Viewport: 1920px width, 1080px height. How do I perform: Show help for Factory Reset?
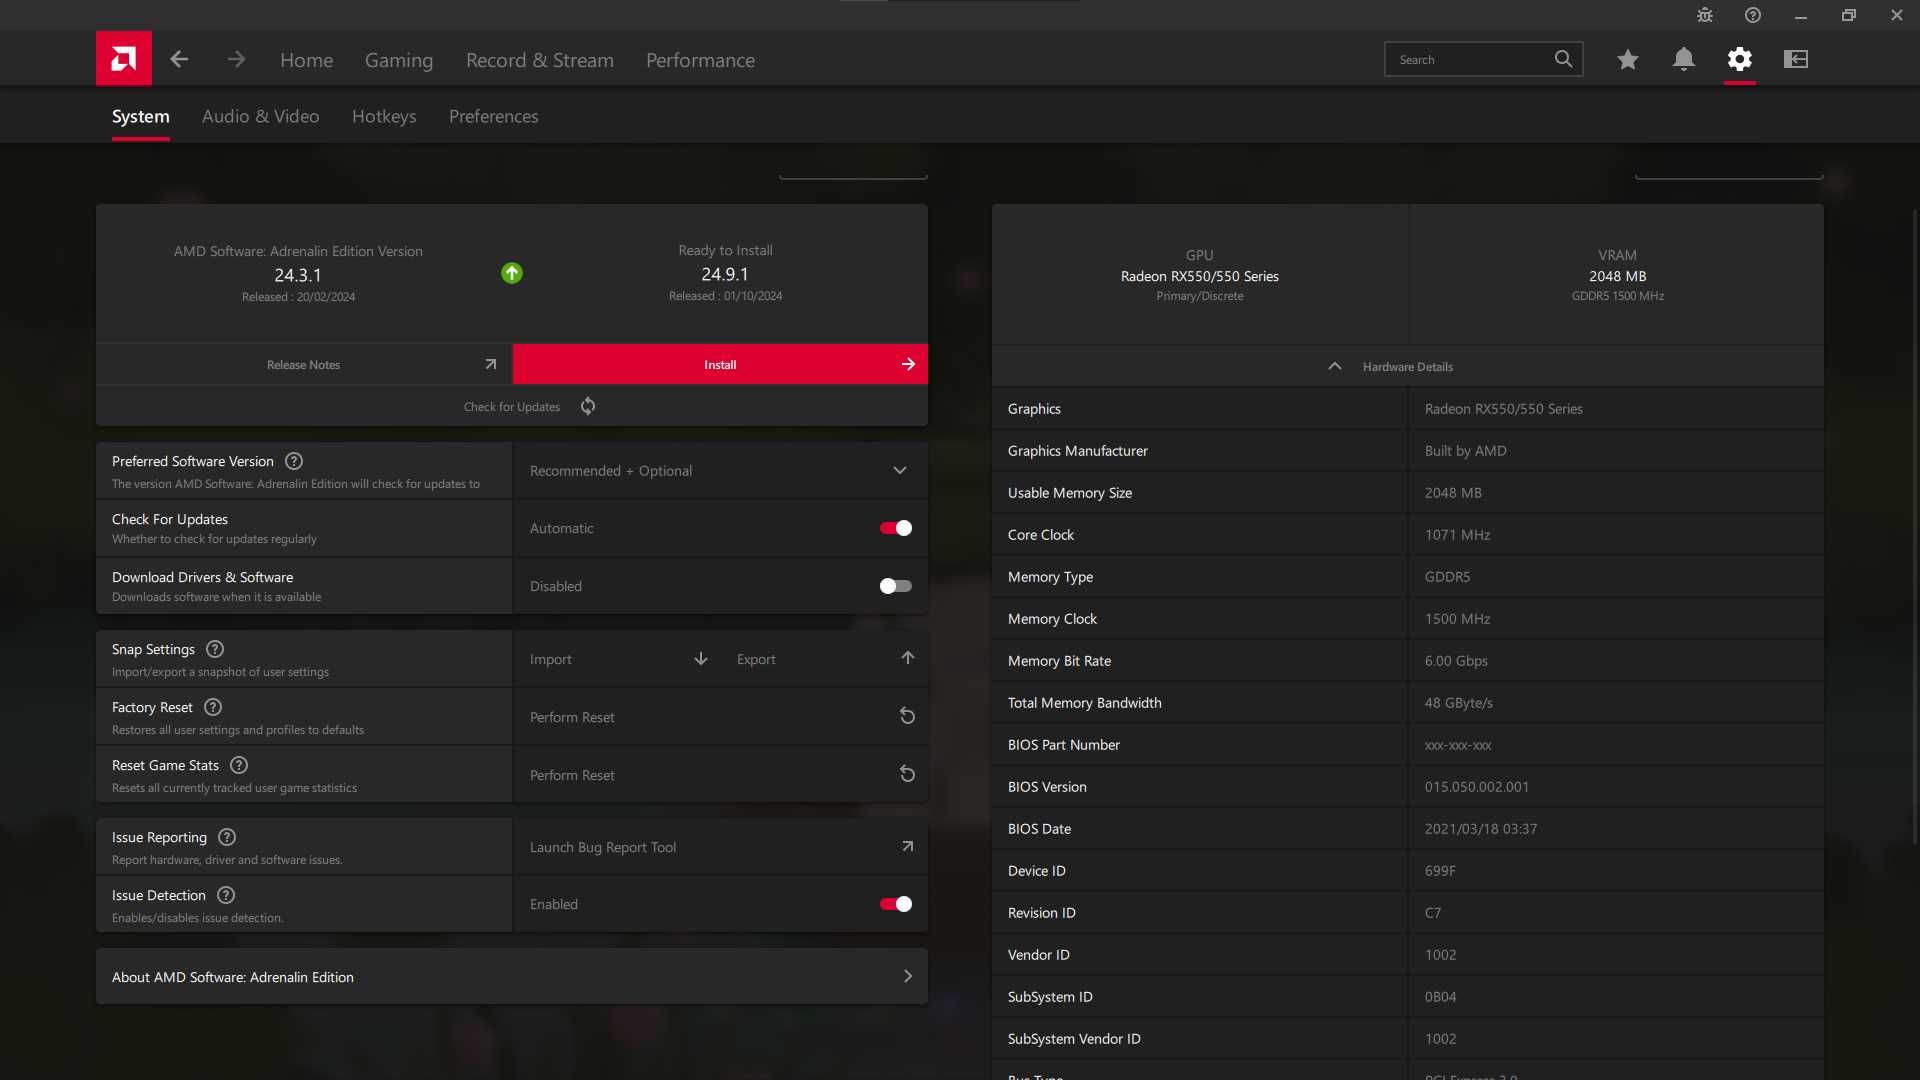(x=213, y=707)
